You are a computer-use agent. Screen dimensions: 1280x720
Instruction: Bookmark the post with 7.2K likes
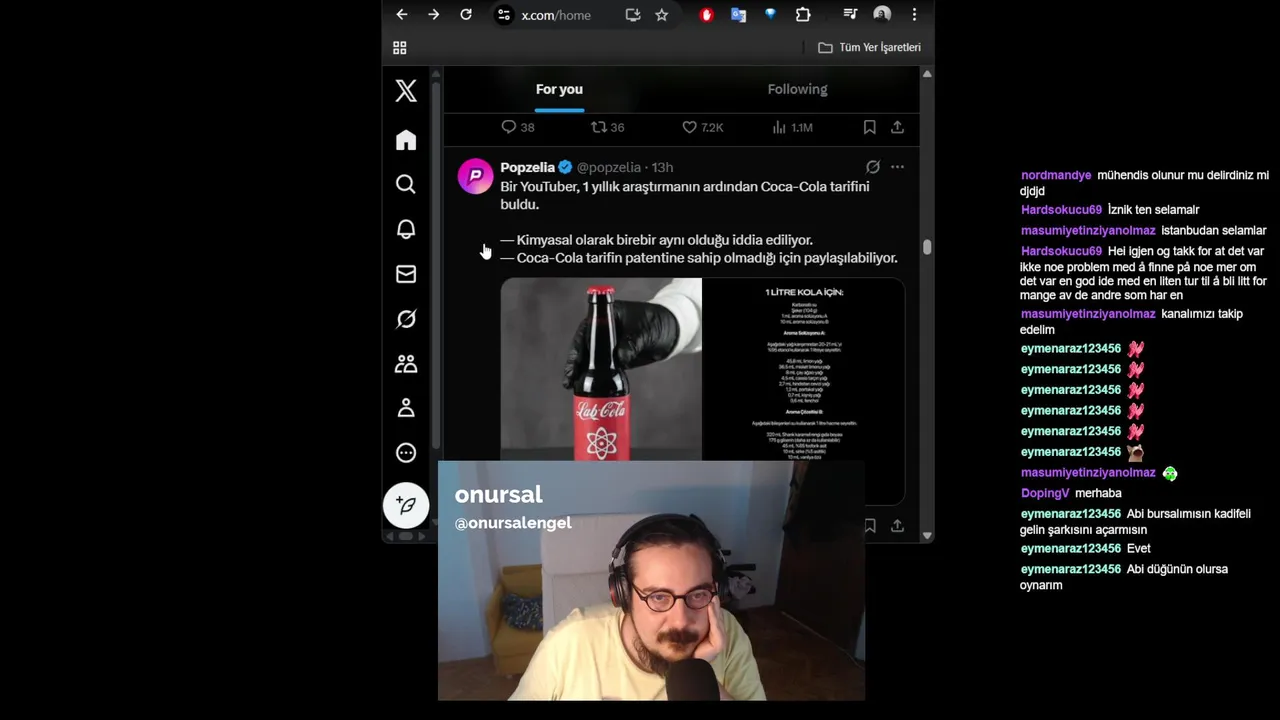click(870, 127)
